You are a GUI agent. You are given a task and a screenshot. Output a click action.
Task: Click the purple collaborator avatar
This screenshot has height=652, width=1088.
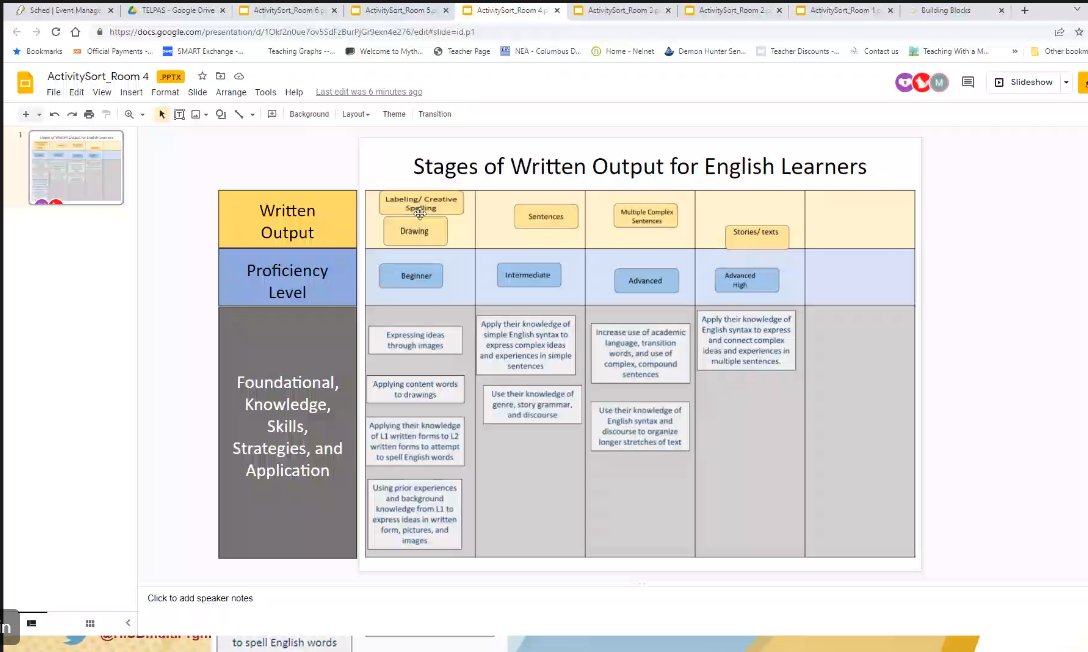pos(904,83)
